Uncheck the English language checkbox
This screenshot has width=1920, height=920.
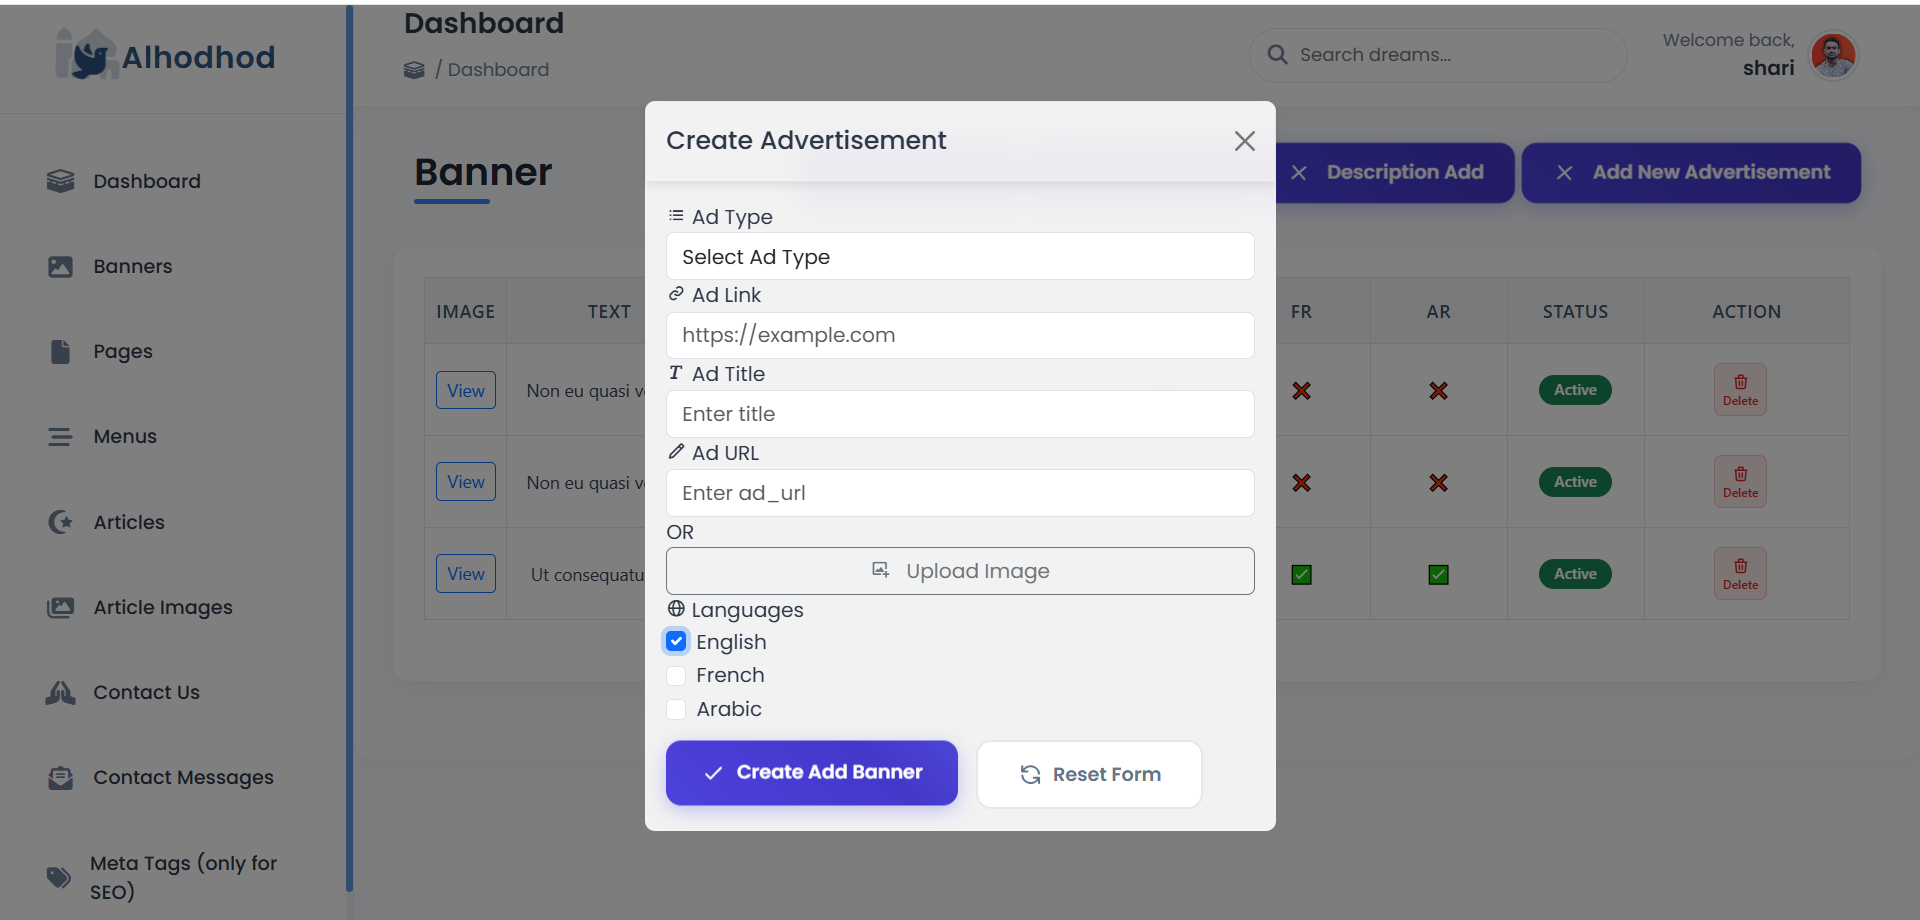676,642
